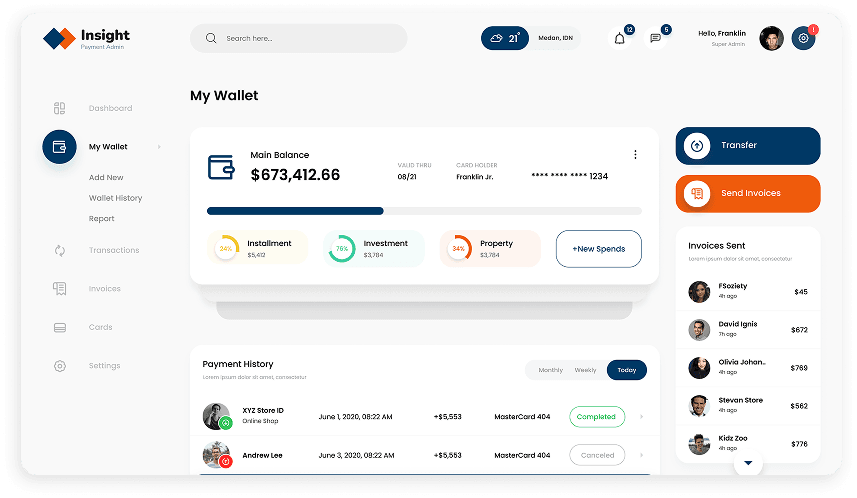Viewport: 857px width, 498px height.
Task: Switch Payment History to Weekly
Action: point(585,370)
